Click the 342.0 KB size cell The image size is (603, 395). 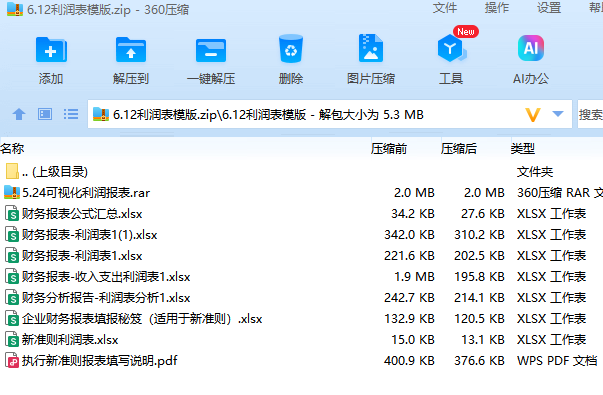(410, 235)
